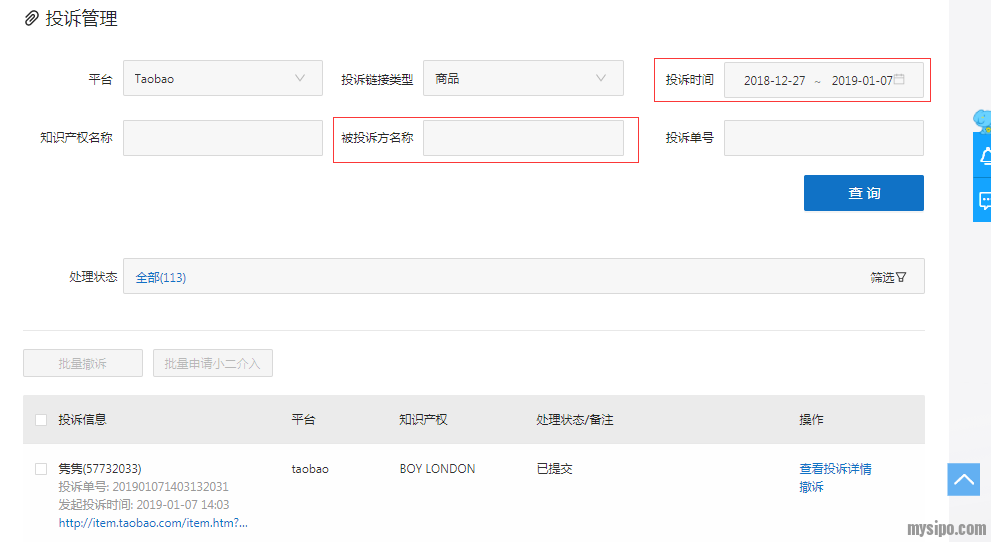Click the elephant mascot icon on right edge
The width and height of the screenshot is (991, 542).
coord(982,119)
